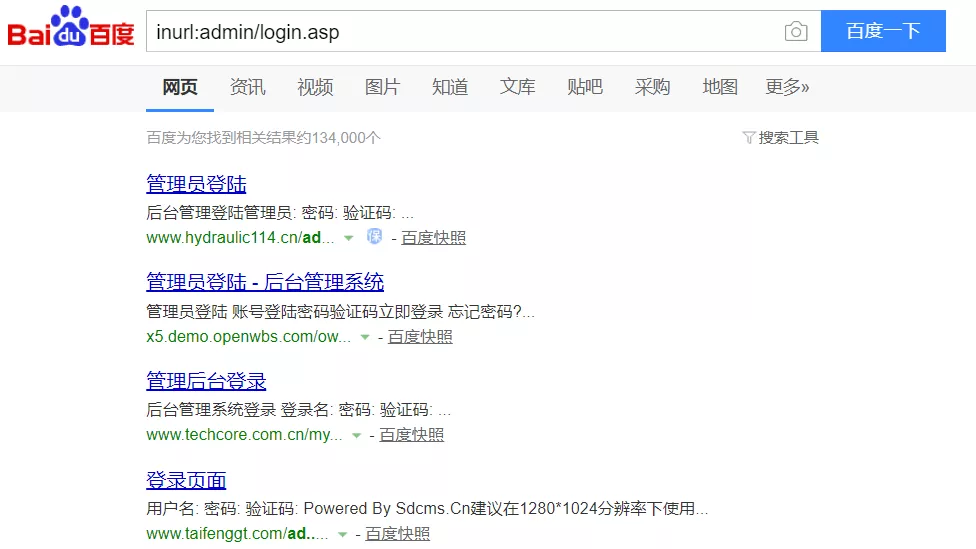Switch to the 资讯 tab

click(247, 87)
